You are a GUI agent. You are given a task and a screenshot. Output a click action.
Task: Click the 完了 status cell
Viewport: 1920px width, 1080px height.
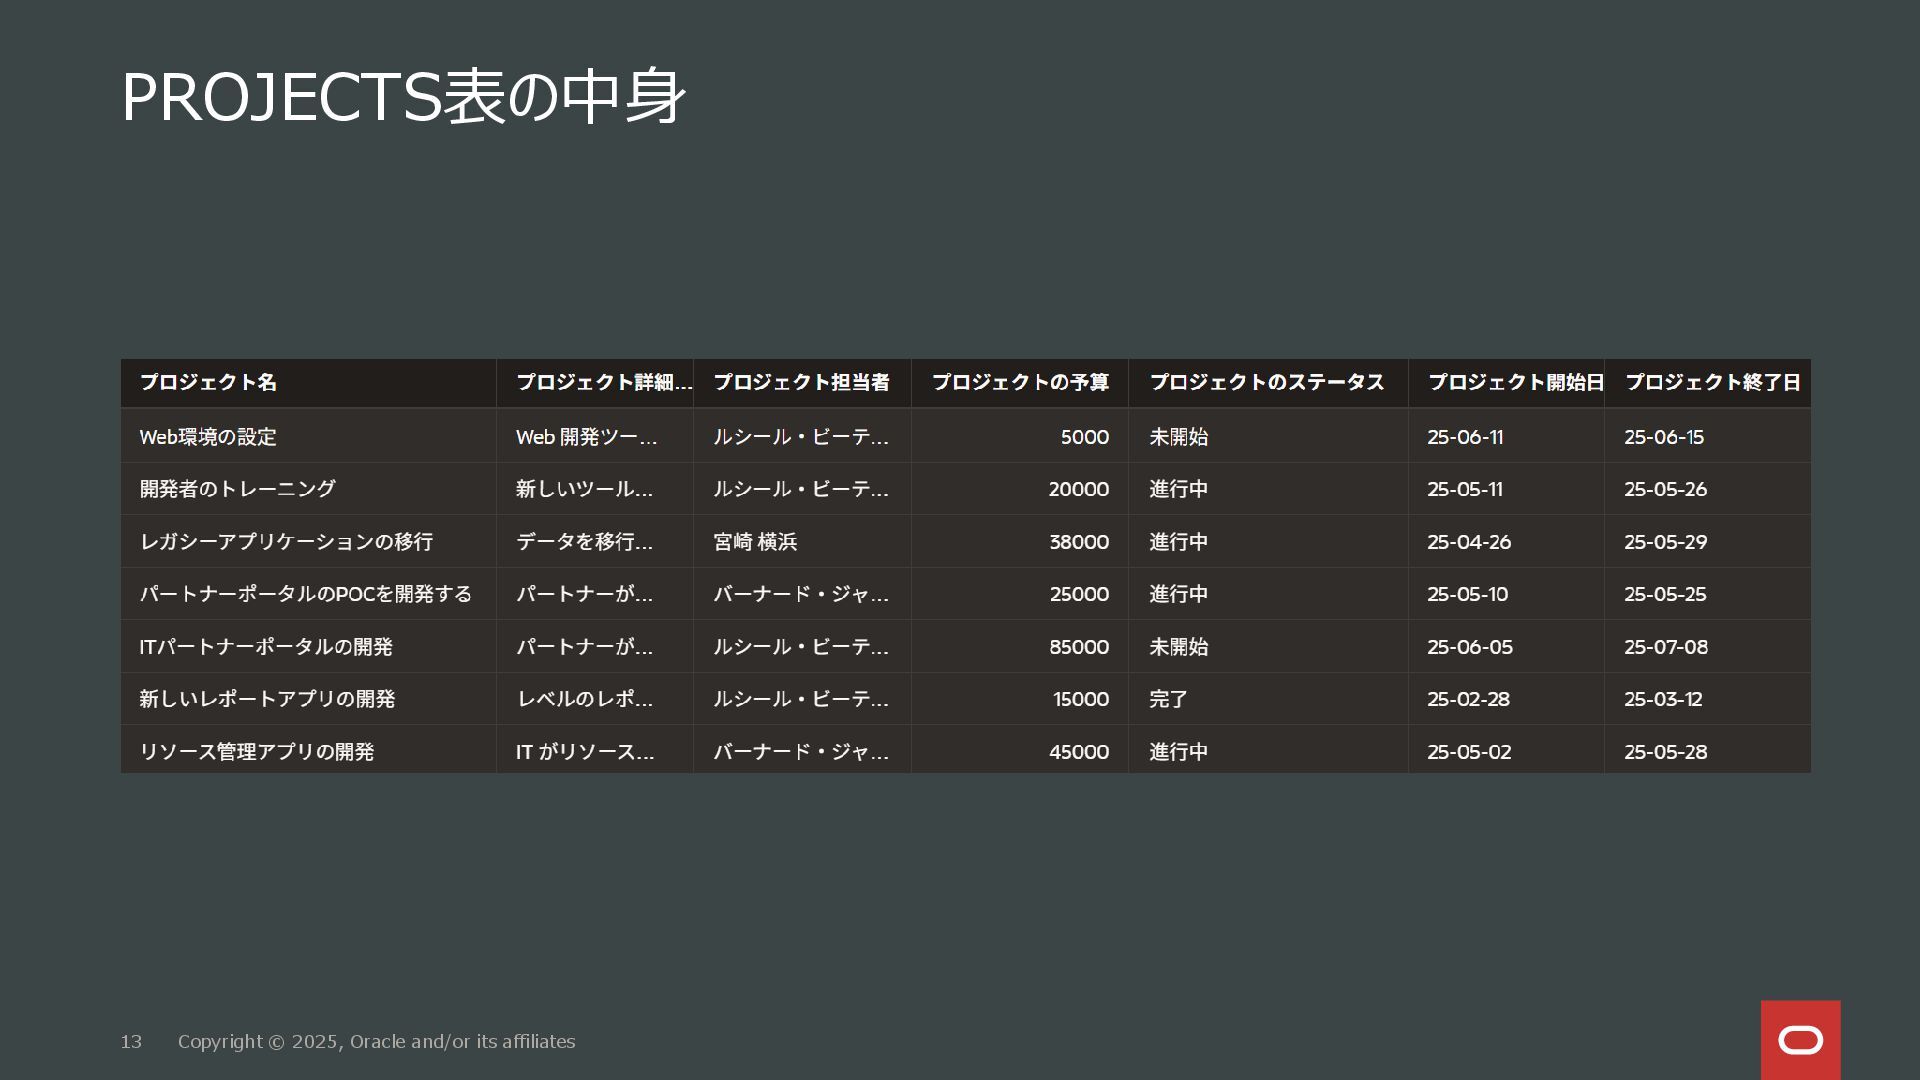coord(1168,699)
